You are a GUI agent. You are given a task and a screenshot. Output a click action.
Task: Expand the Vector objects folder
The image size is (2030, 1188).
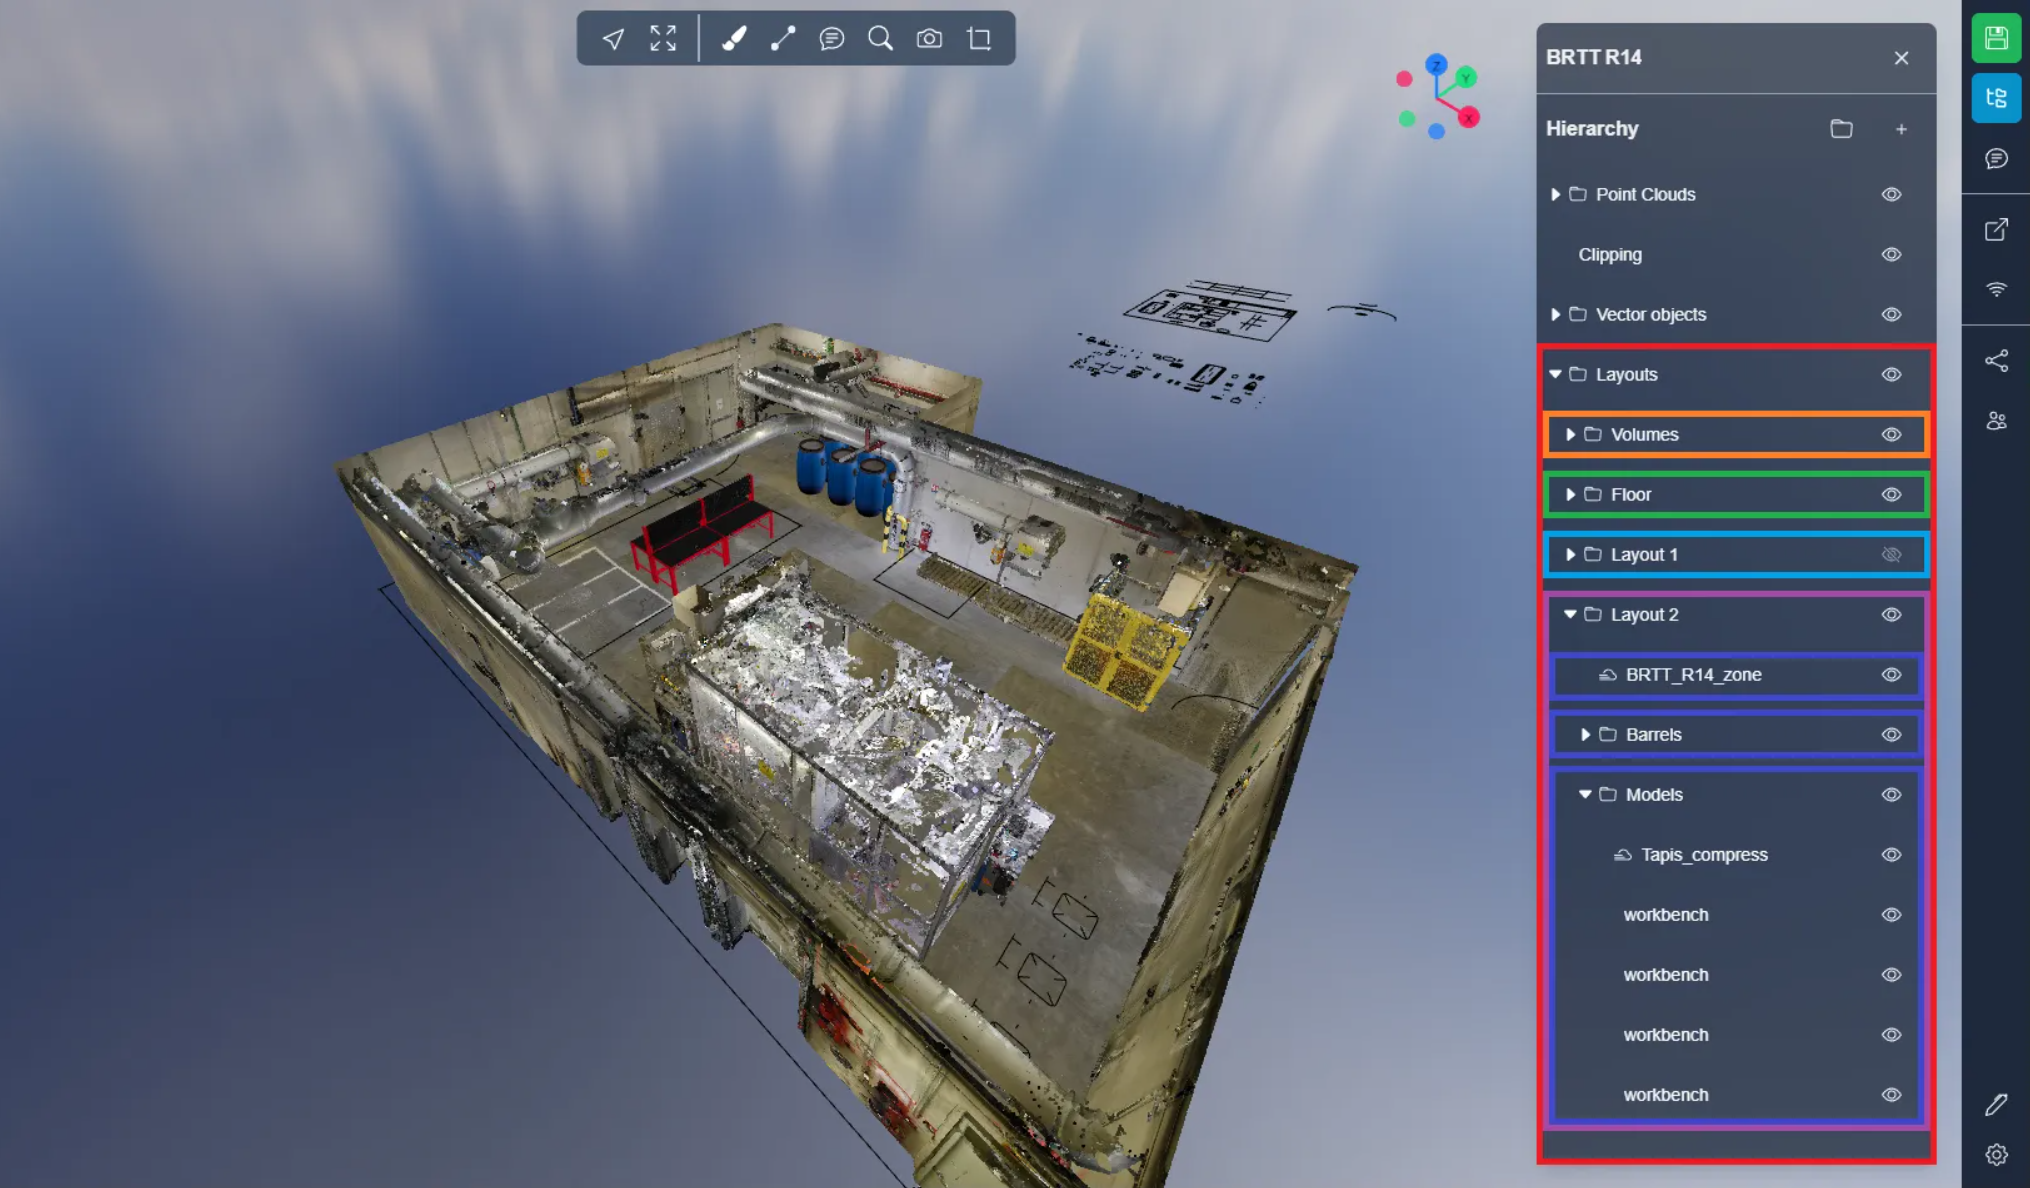[1555, 315]
